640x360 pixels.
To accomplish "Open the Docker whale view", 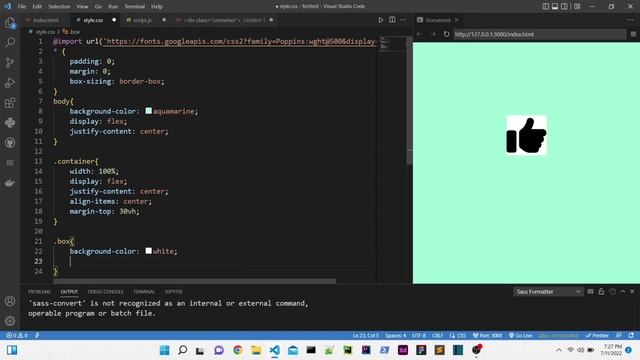I will click(x=10, y=182).
